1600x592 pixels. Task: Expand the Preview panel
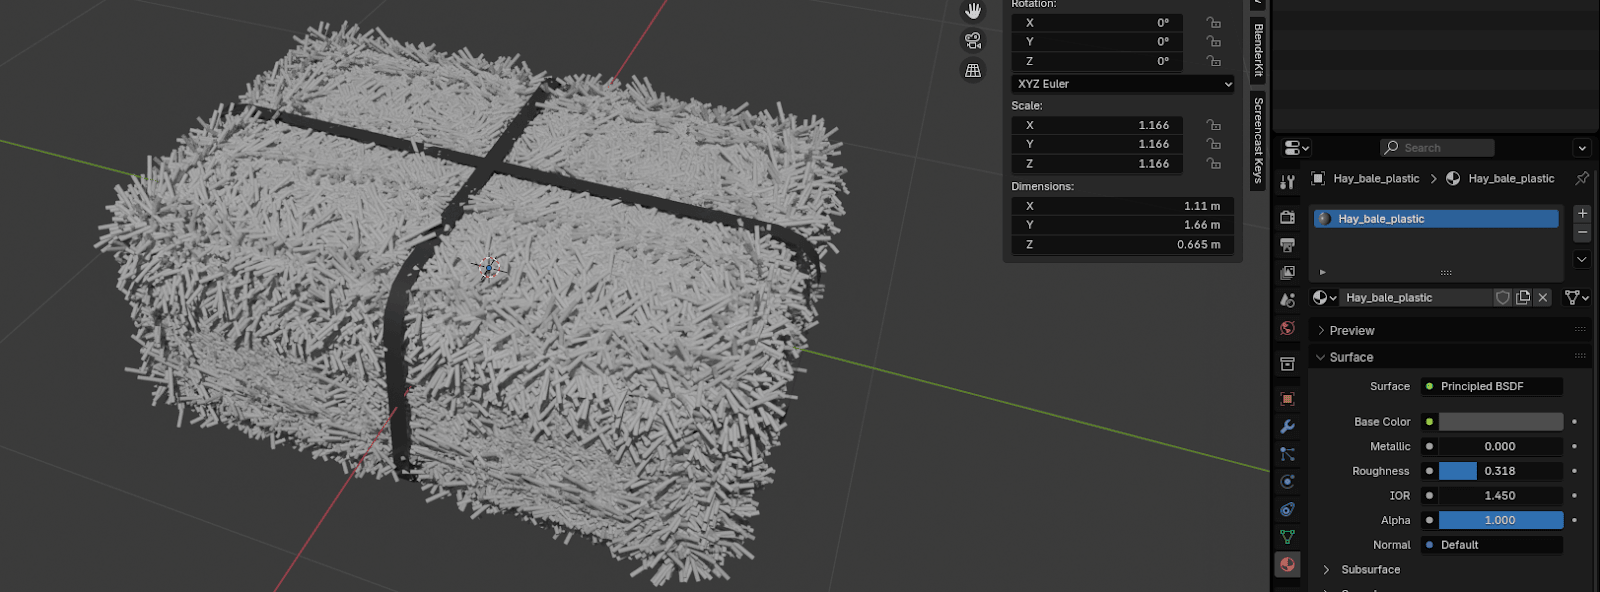pyautogui.click(x=1351, y=331)
